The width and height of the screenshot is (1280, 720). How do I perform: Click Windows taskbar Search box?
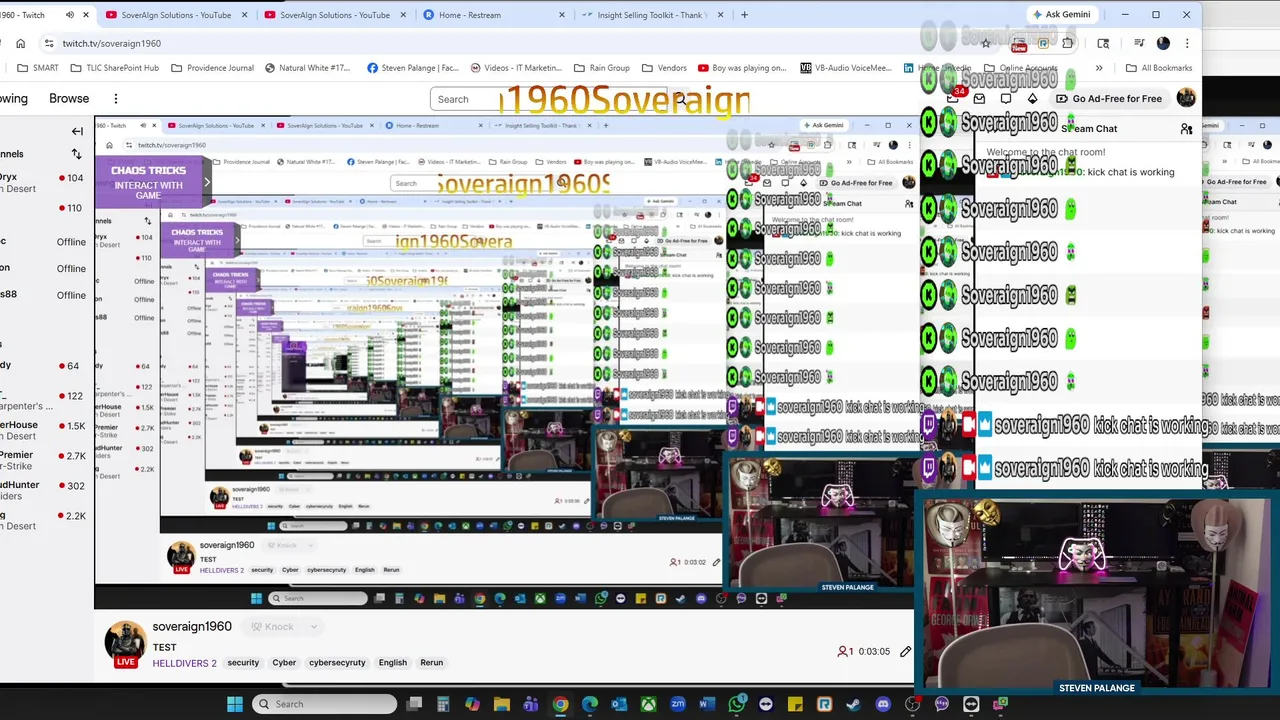point(324,704)
